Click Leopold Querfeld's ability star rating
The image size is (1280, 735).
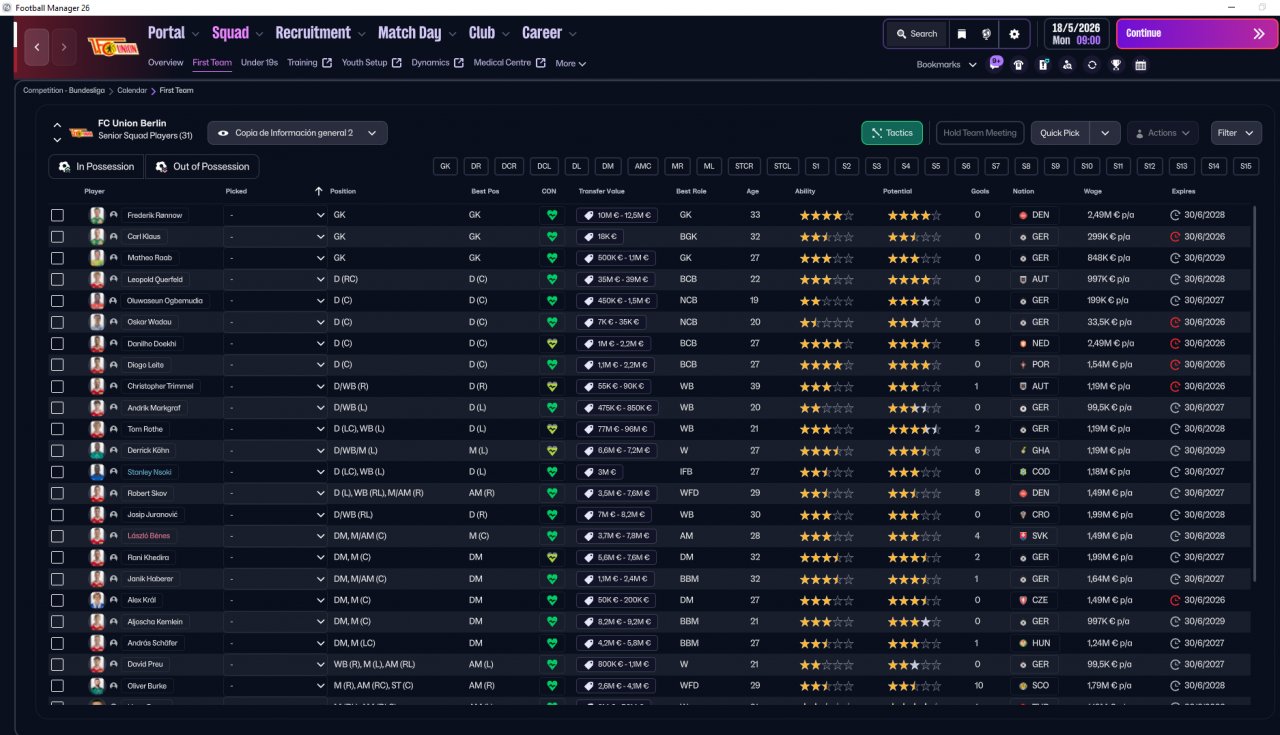826,279
